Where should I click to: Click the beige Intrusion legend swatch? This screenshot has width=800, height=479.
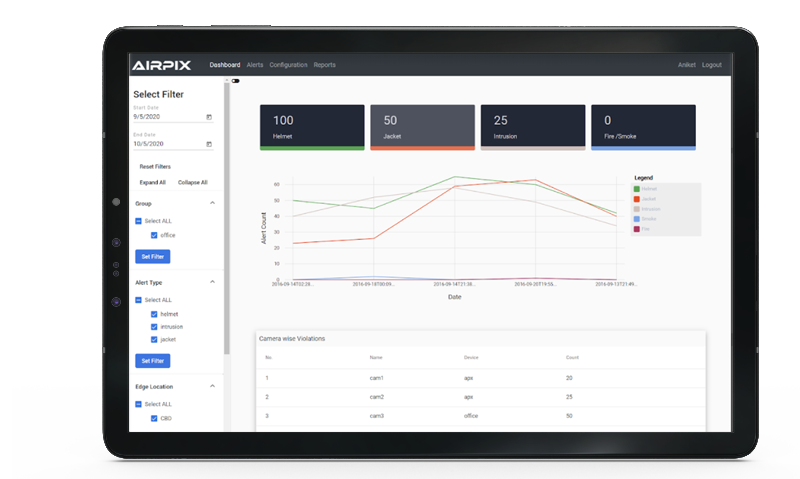pos(637,209)
